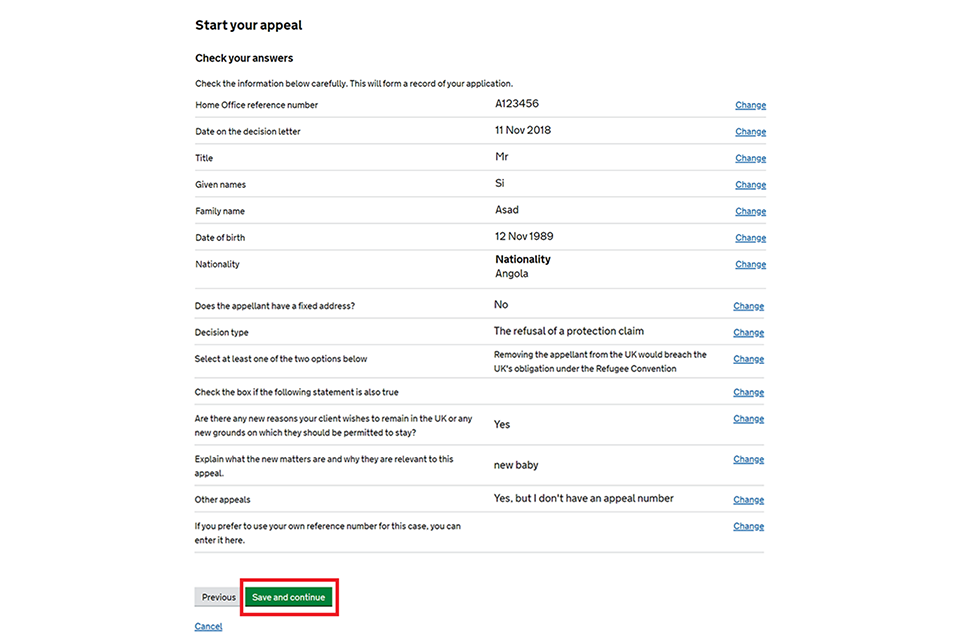Click the 'Start your appeal' heading
This screenshot has height=640, width=960.
(x=248, y=25)
